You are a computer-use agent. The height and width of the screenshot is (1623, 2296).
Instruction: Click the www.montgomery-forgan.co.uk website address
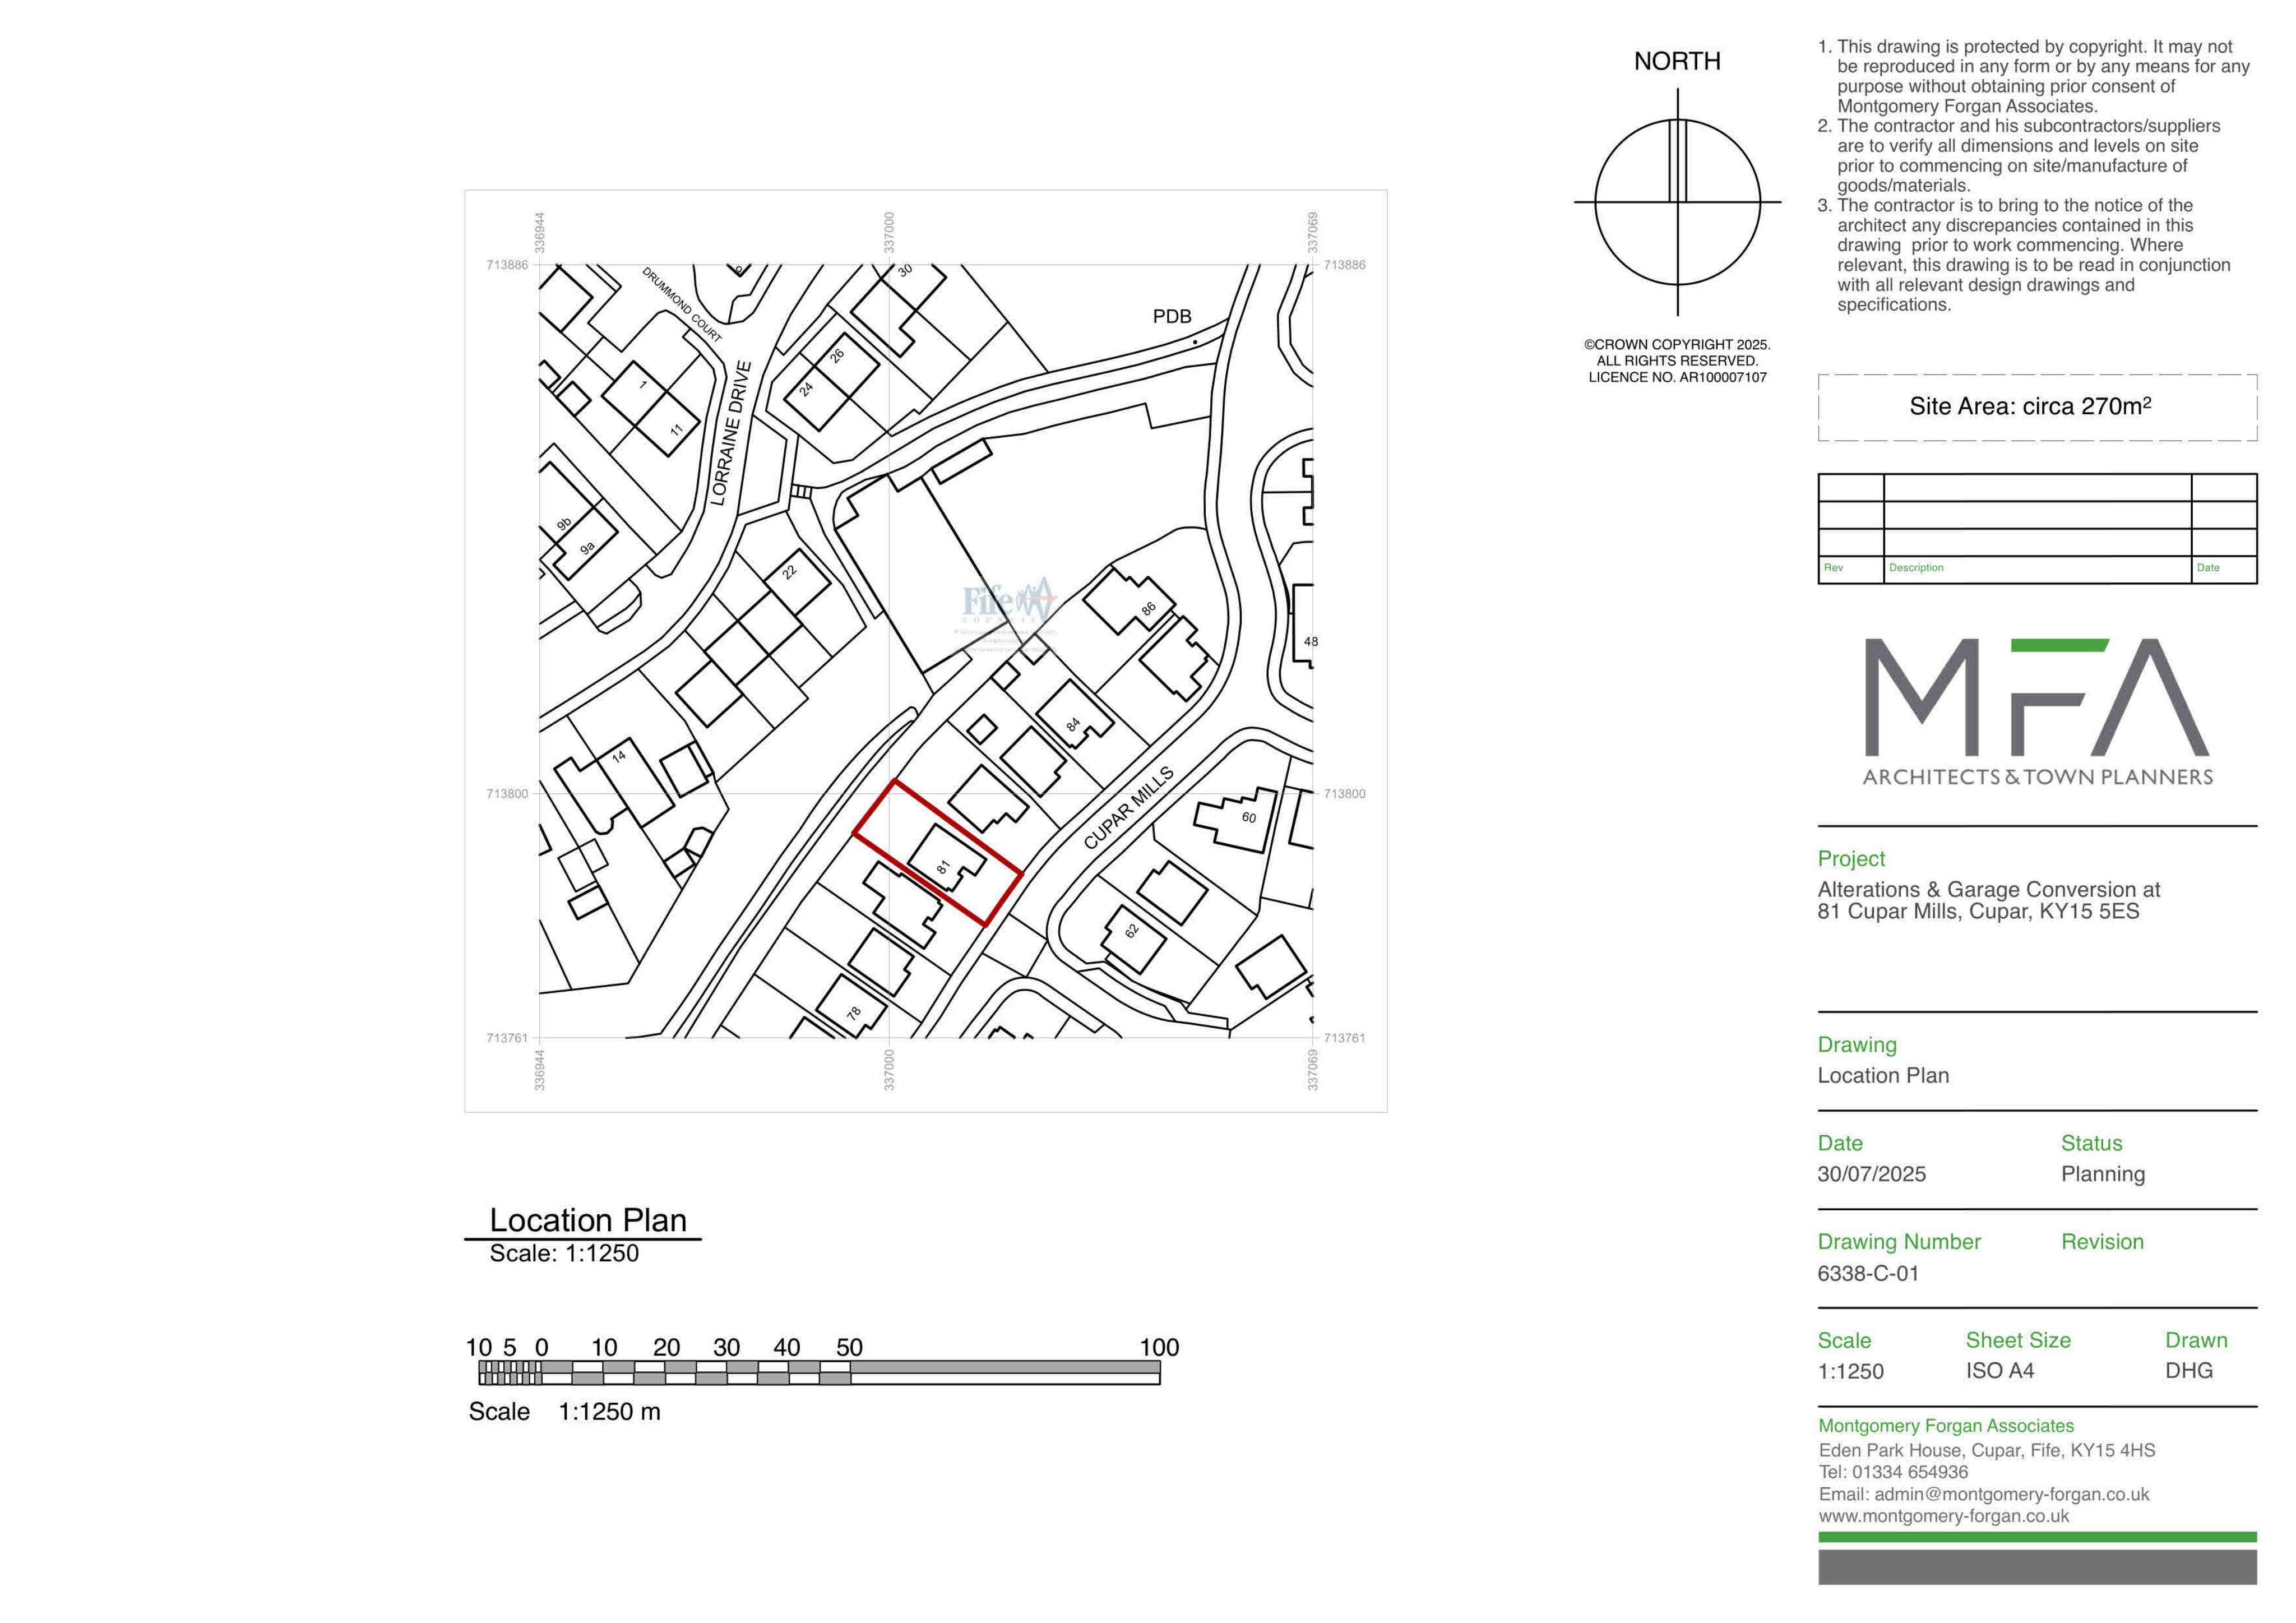1944,1516
